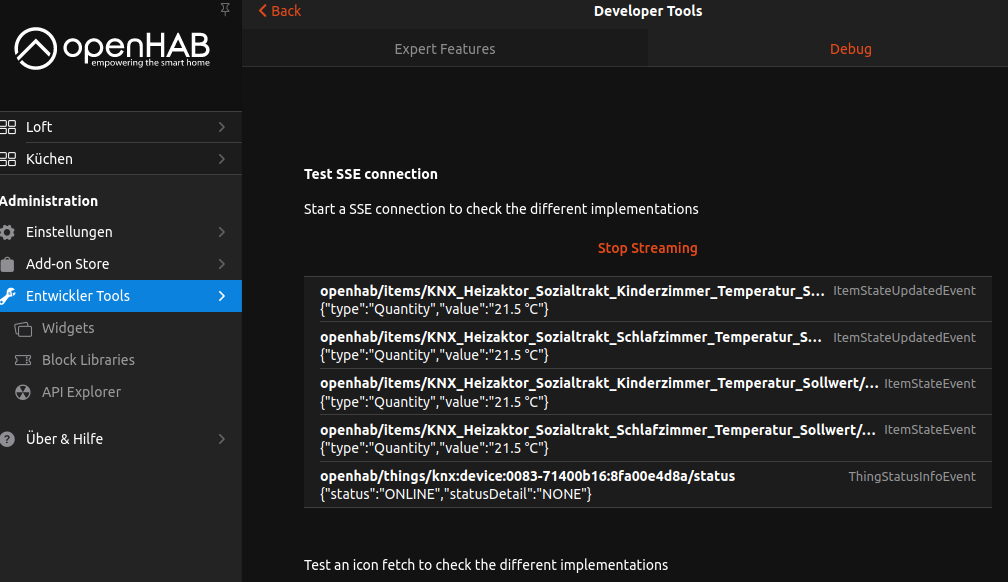This screenshot has height=582, width=1008.
Task: Click the pin icon above the sidebar logo
Action: point(225,9)
